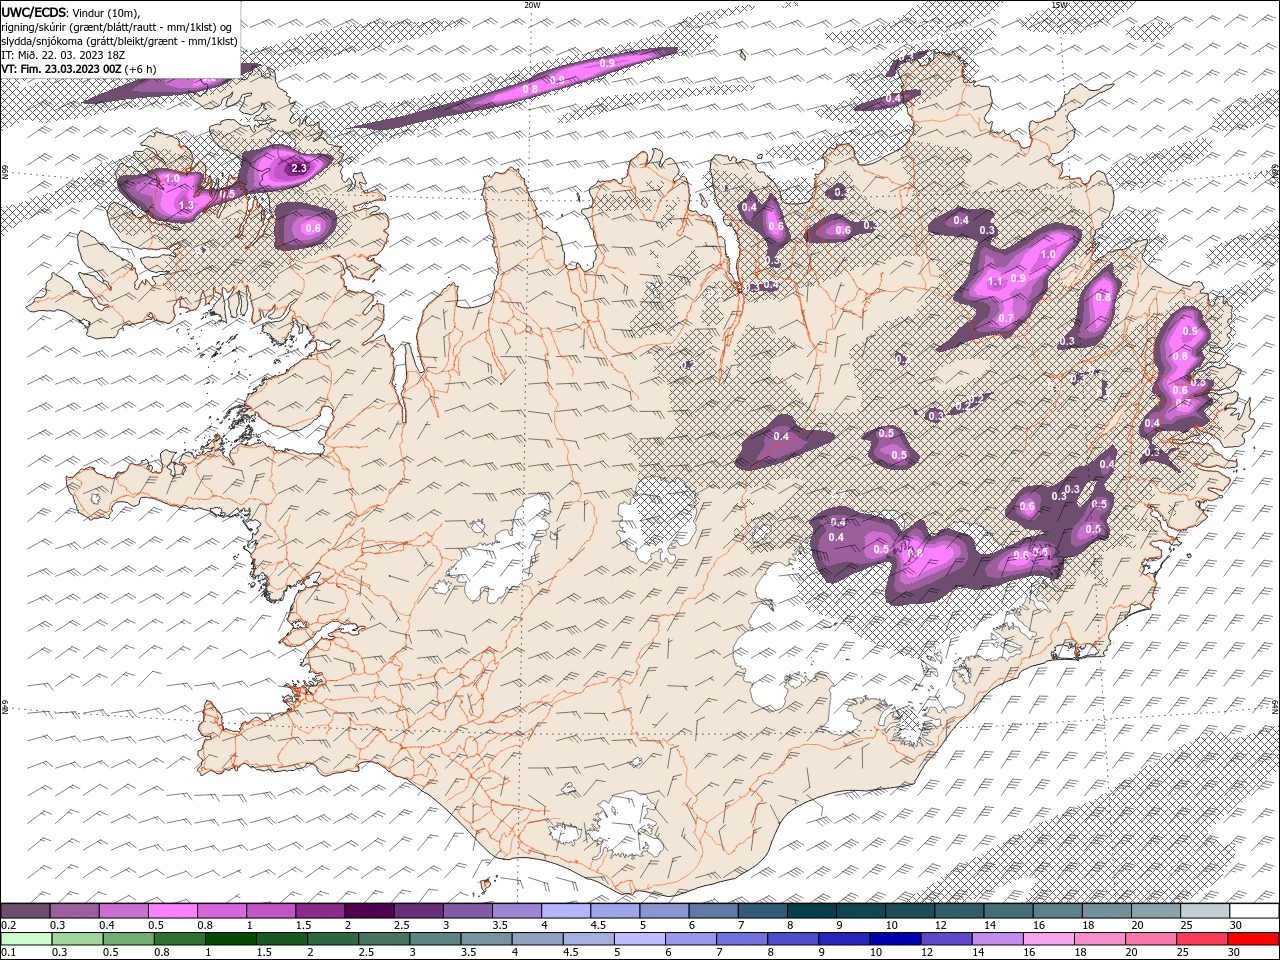
Task: Click the light pink 16 swatch in lower legend row
Action: 1048,938
